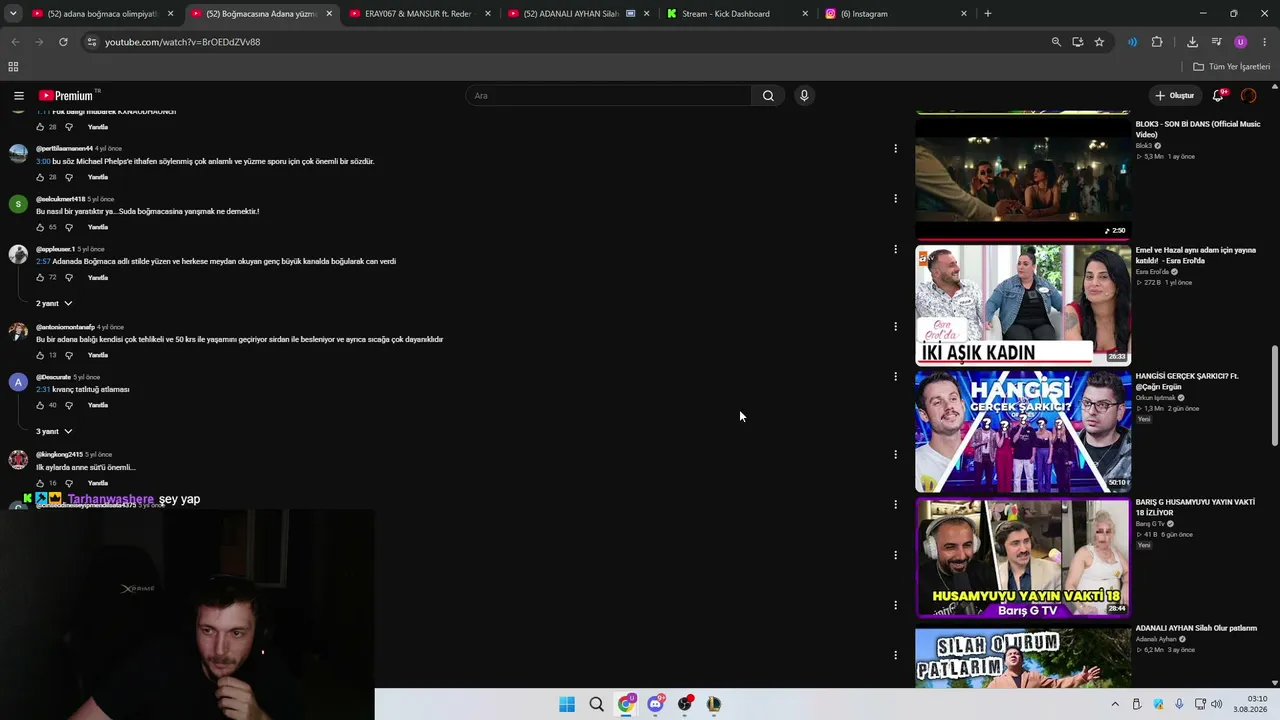The image size is (1280, 720).
Task: Open YouTube notifications bell
Action: pyautogui.click(x=1218, y=96)
